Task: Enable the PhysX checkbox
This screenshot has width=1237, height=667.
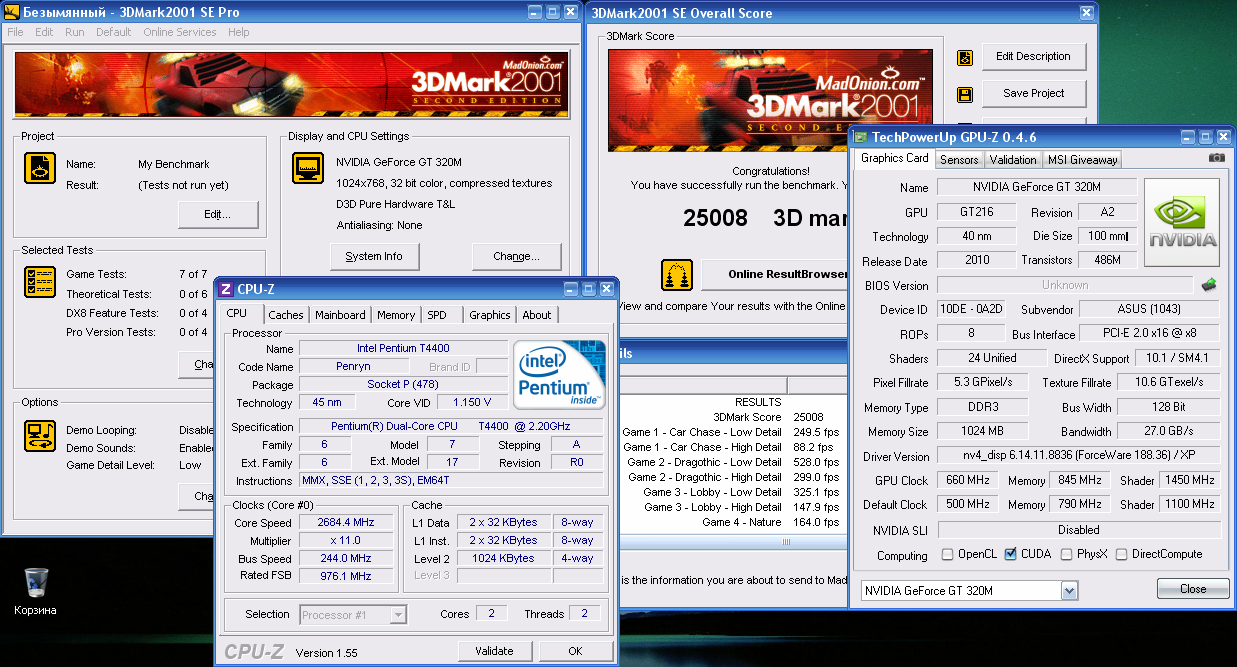Action: pos(1067,554)
